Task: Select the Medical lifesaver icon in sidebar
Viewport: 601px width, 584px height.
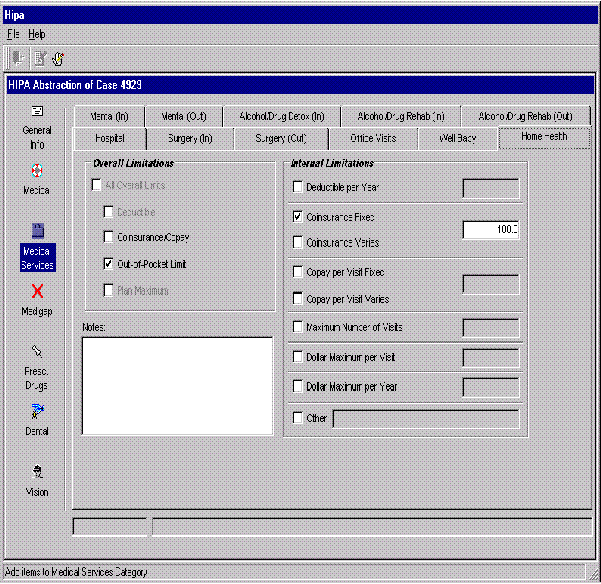Action: 37,170
